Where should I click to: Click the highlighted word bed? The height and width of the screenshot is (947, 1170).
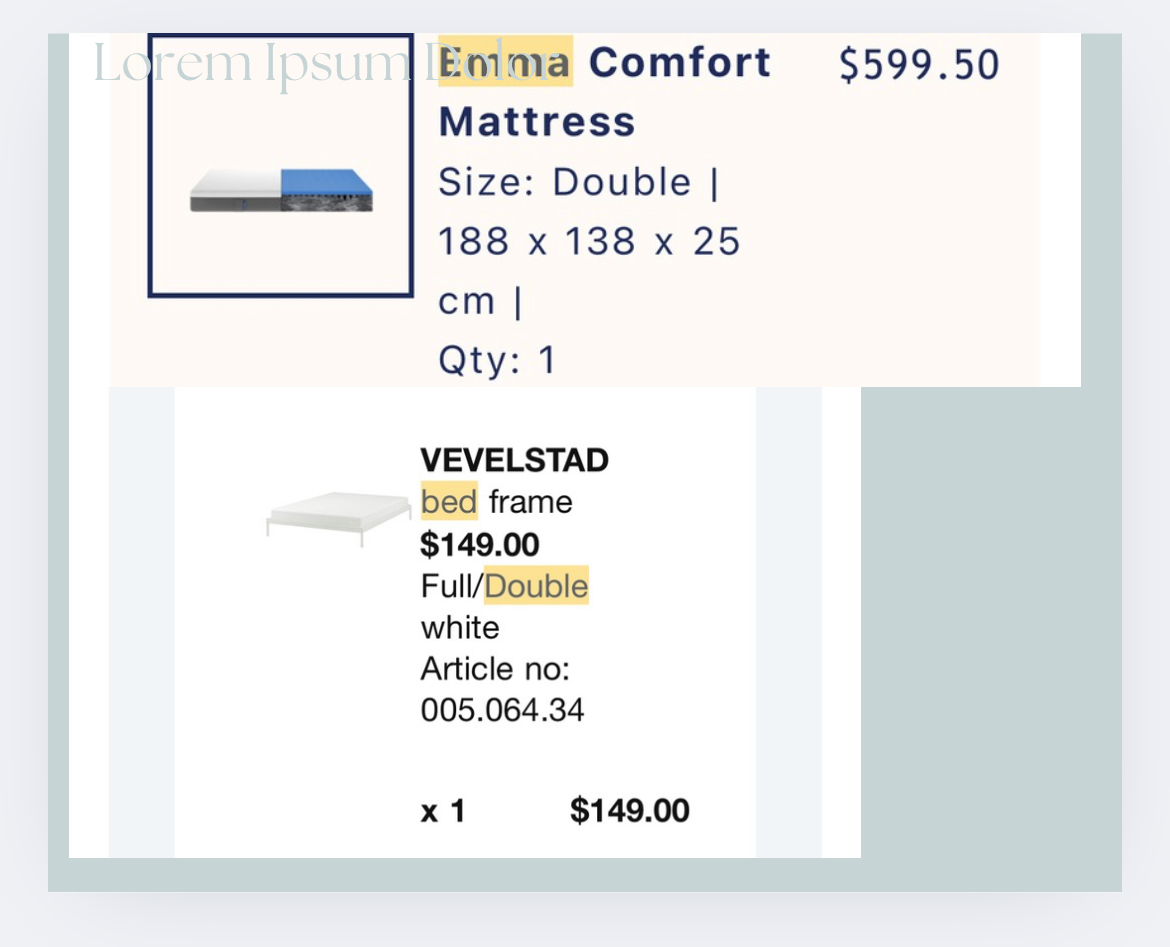coord(449,501)
